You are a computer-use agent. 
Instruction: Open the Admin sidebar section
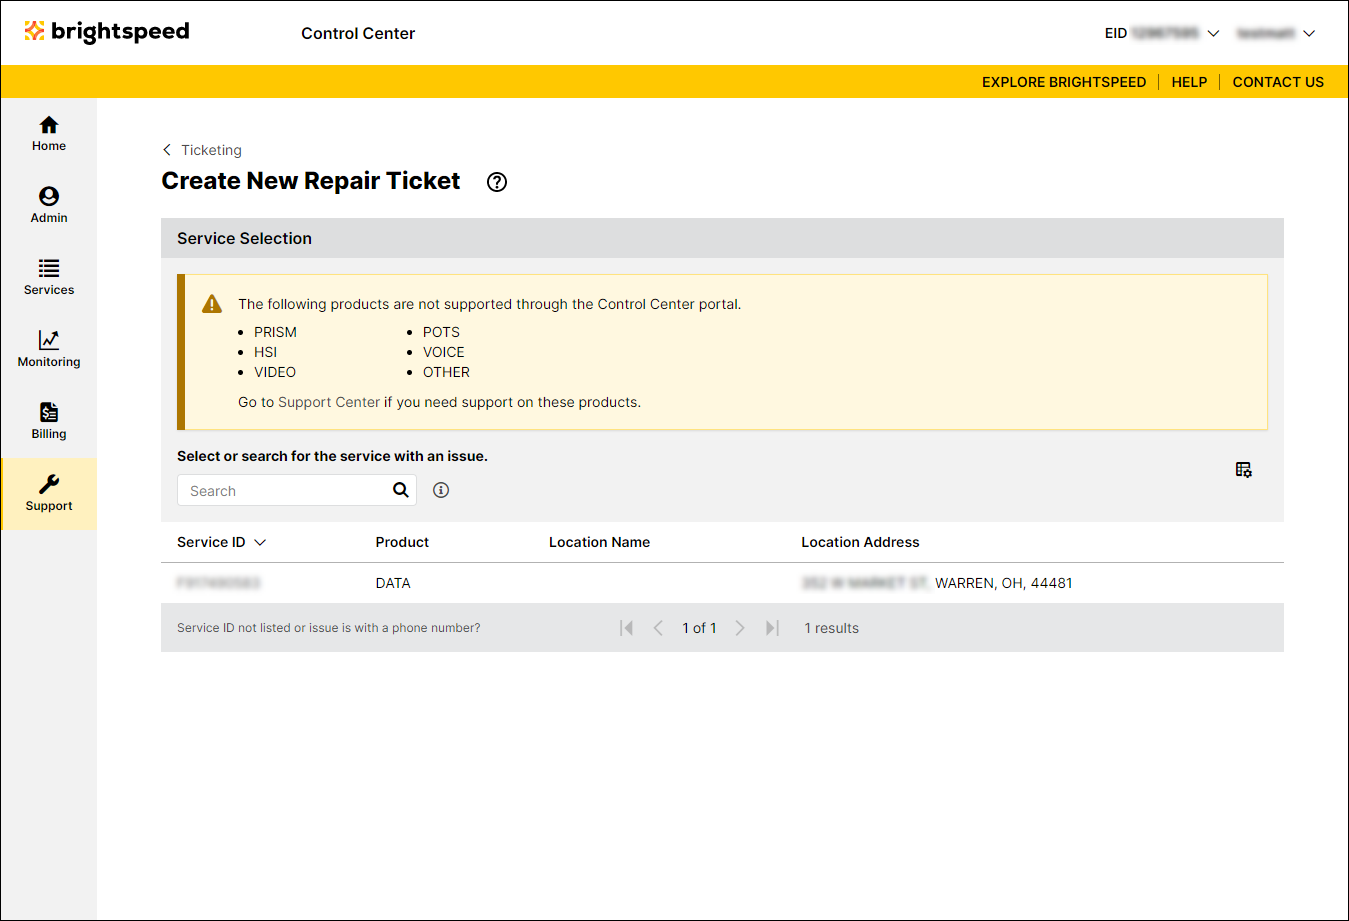49,206
